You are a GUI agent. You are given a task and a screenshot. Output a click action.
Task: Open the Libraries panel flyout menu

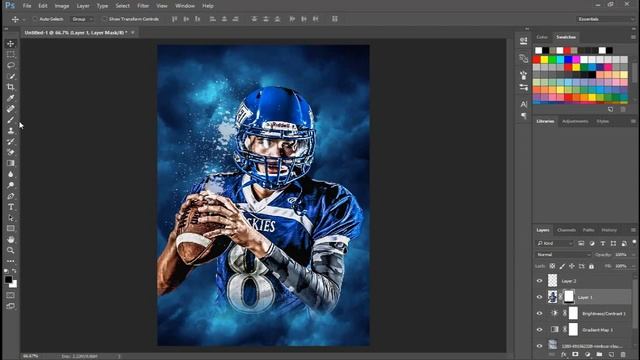tap(633, 121)
